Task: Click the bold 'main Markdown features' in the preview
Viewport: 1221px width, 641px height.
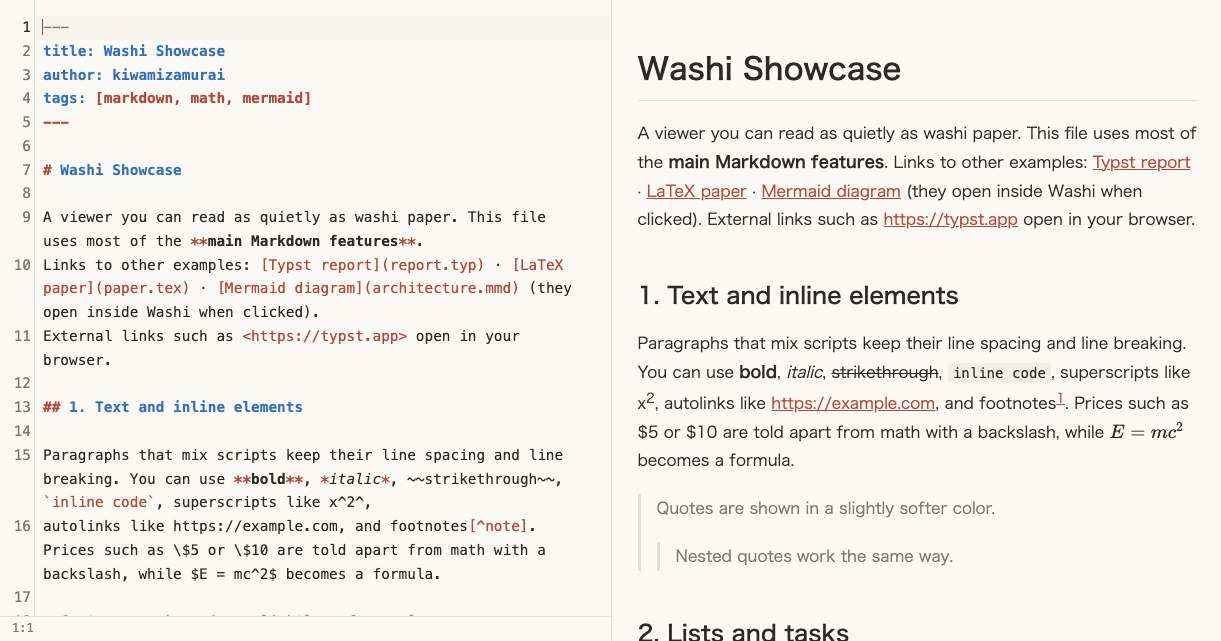Action: (776, 162)
